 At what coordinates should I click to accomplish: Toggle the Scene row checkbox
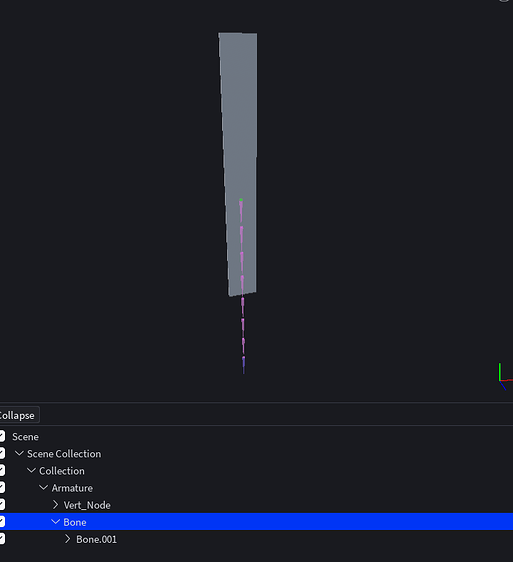(x=2, y=436)
